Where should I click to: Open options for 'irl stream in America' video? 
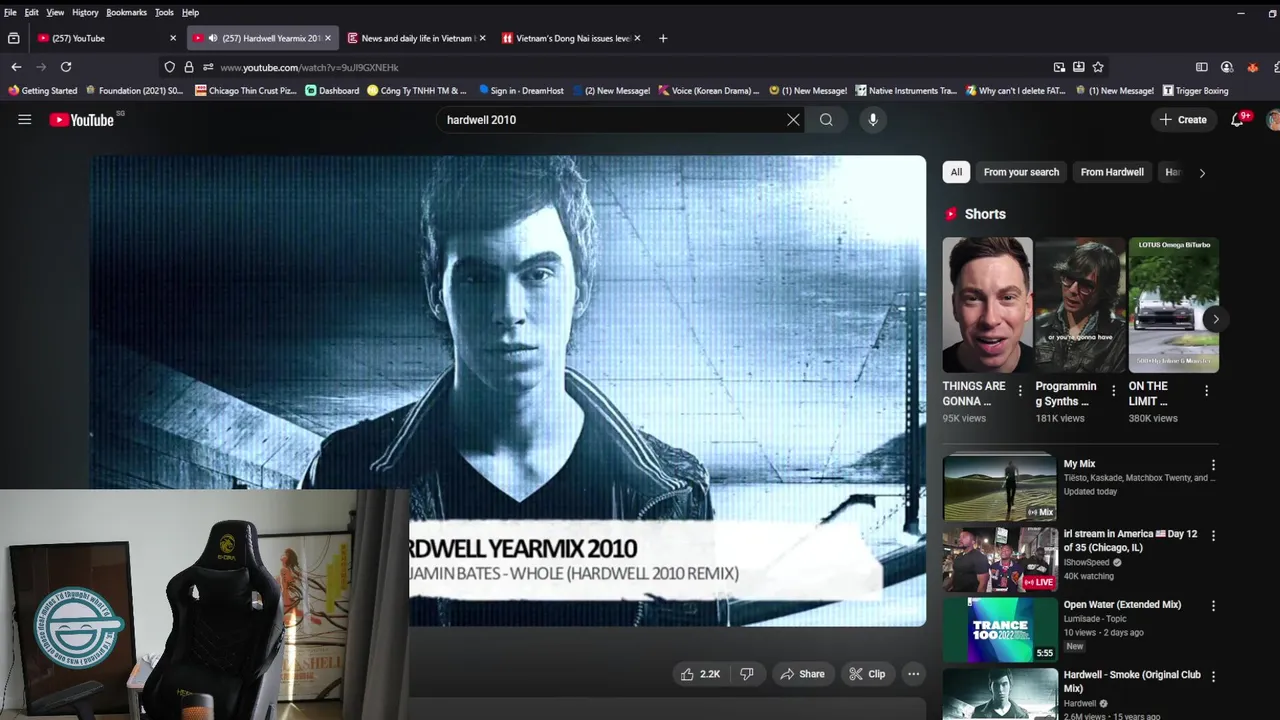(x=1213, y=536)
